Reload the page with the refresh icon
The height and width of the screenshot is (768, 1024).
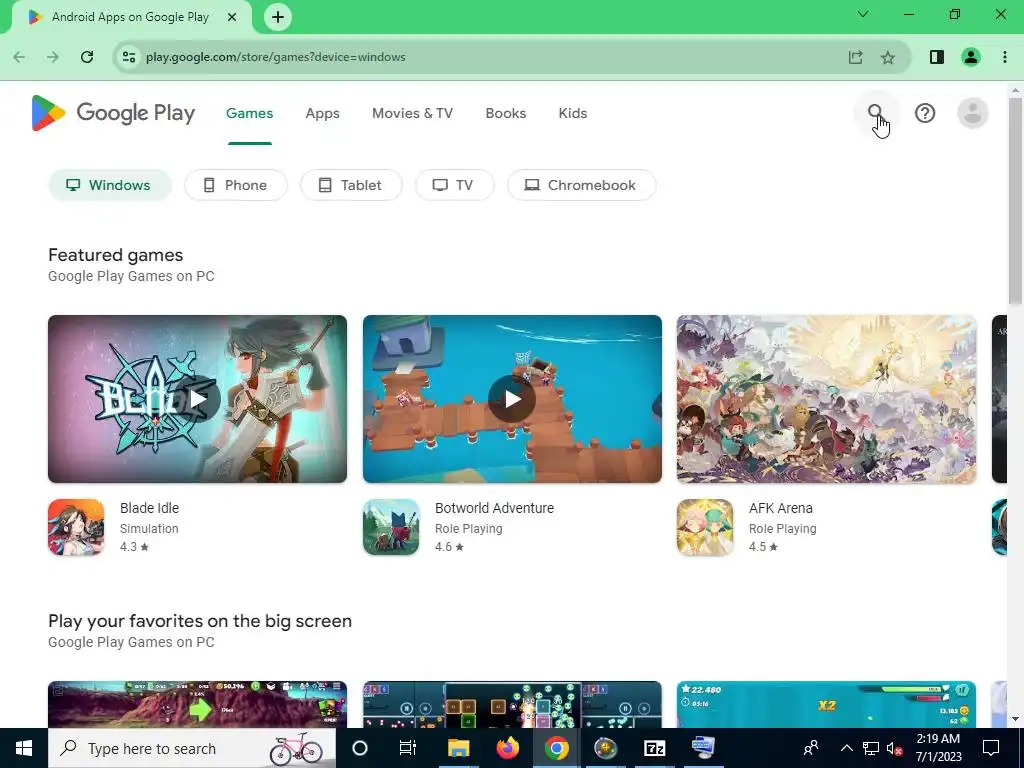click(x=87, y=57)
